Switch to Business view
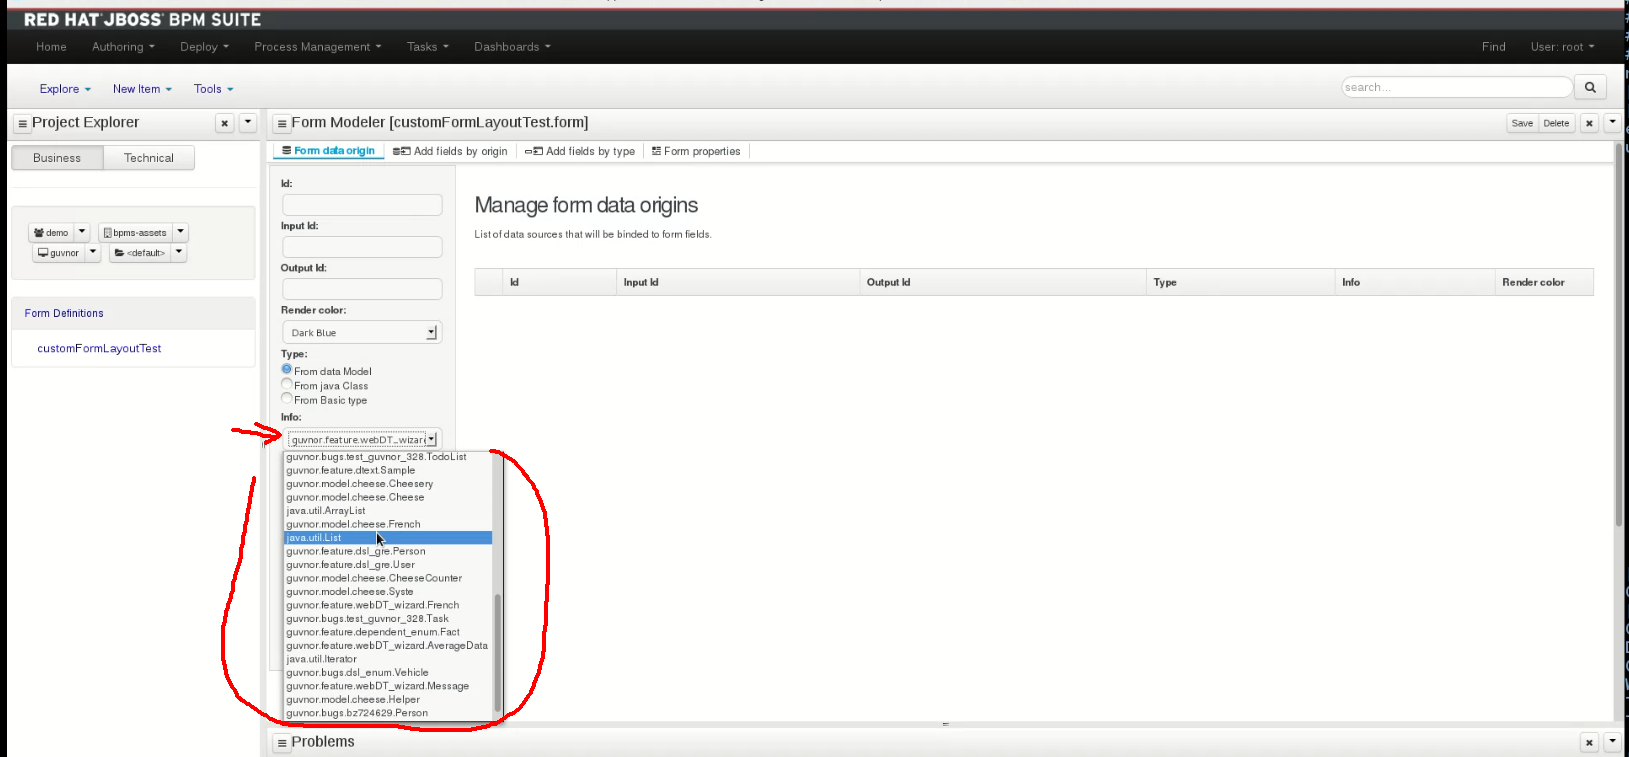Viewport: 1629px width, 757px height. (x=57, y=158)
